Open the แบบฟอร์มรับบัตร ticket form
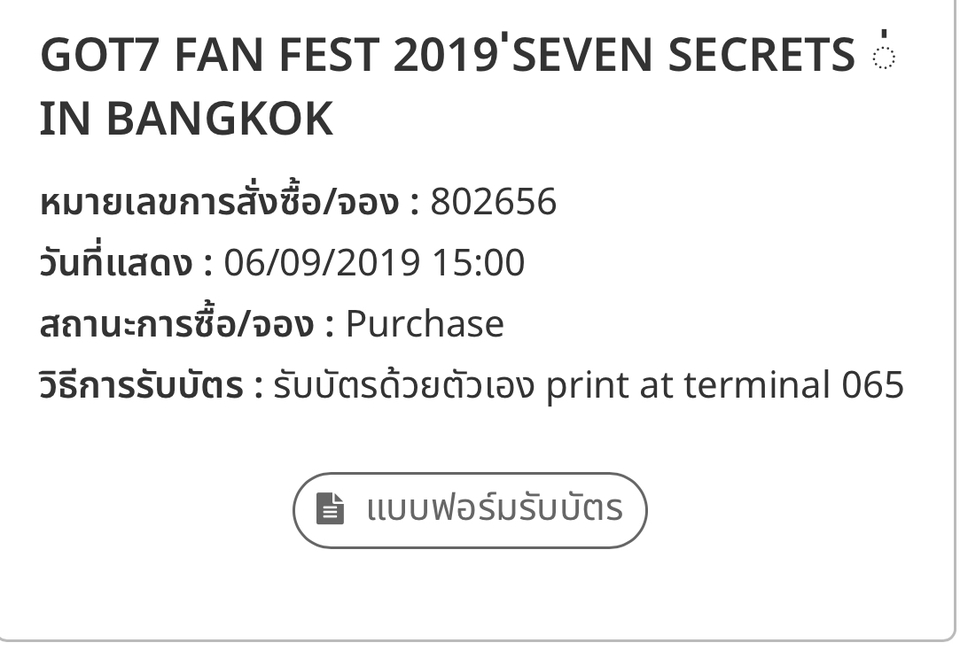Screen dimensions: 960x666 (x=470, y=510)
